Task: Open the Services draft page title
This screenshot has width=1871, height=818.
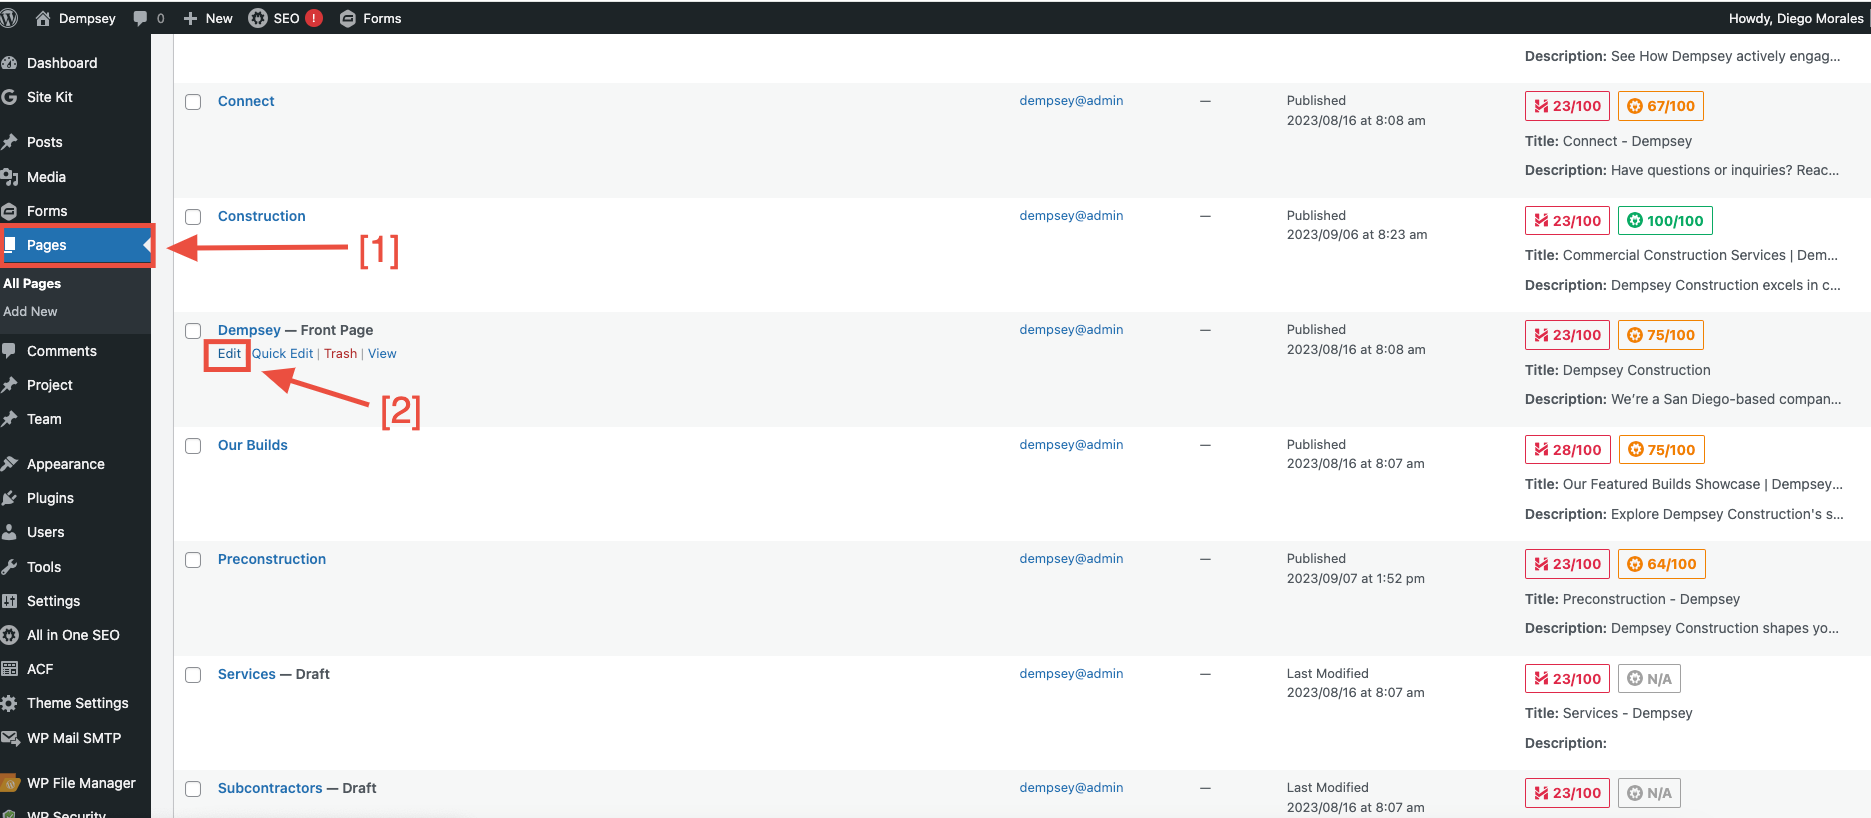Action: pyautogui.click(x=247, y=674)
